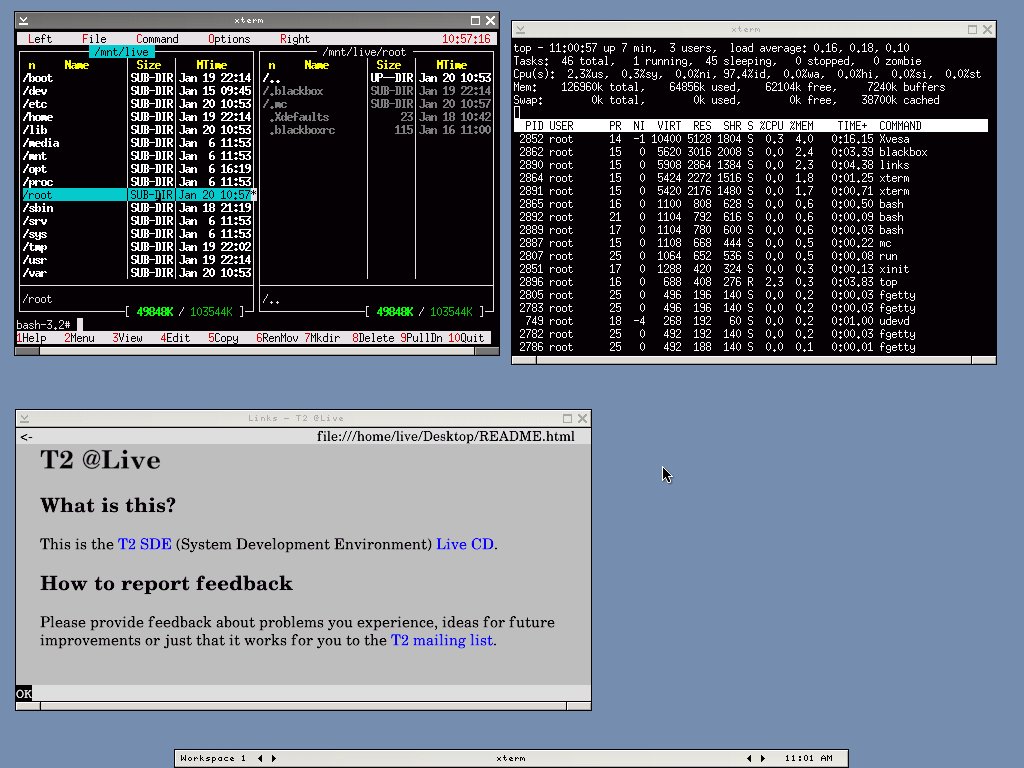This screenshot has height=768, width=1024.
Task: Click the iconify button on mc xterm window
Action: tap(23, 20)
